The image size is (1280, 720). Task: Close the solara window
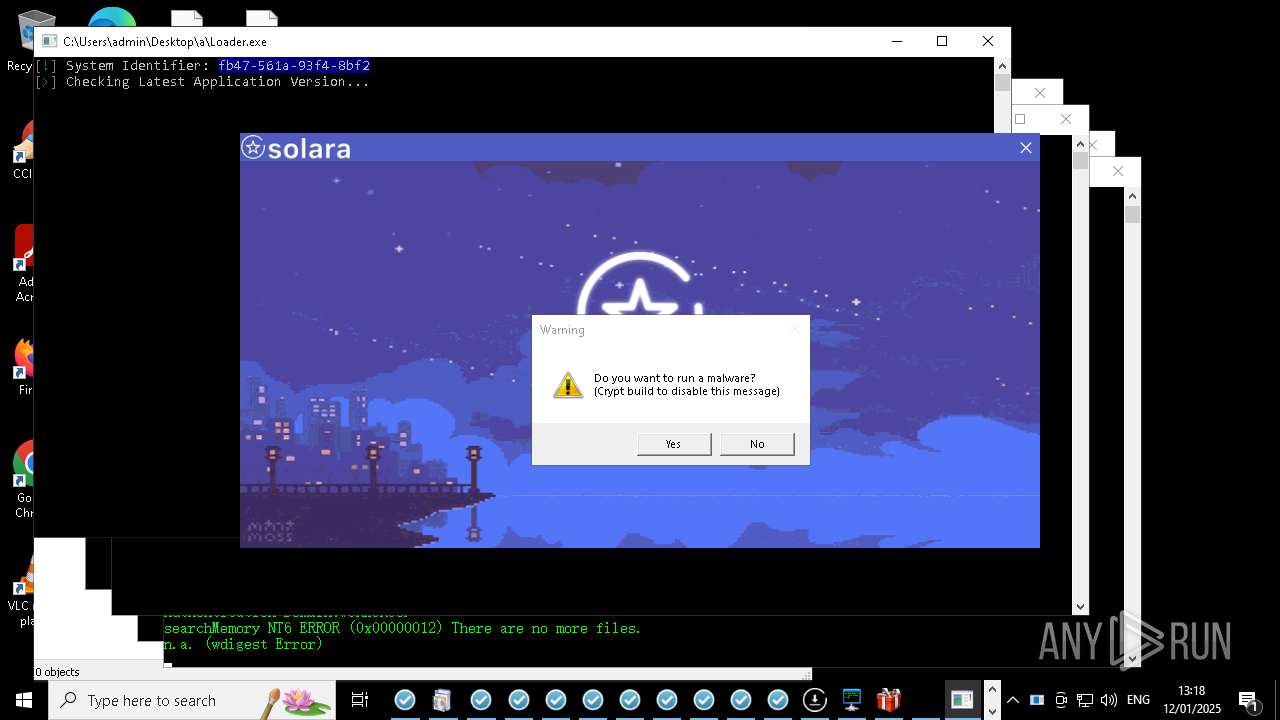(x=1025, y=148)
